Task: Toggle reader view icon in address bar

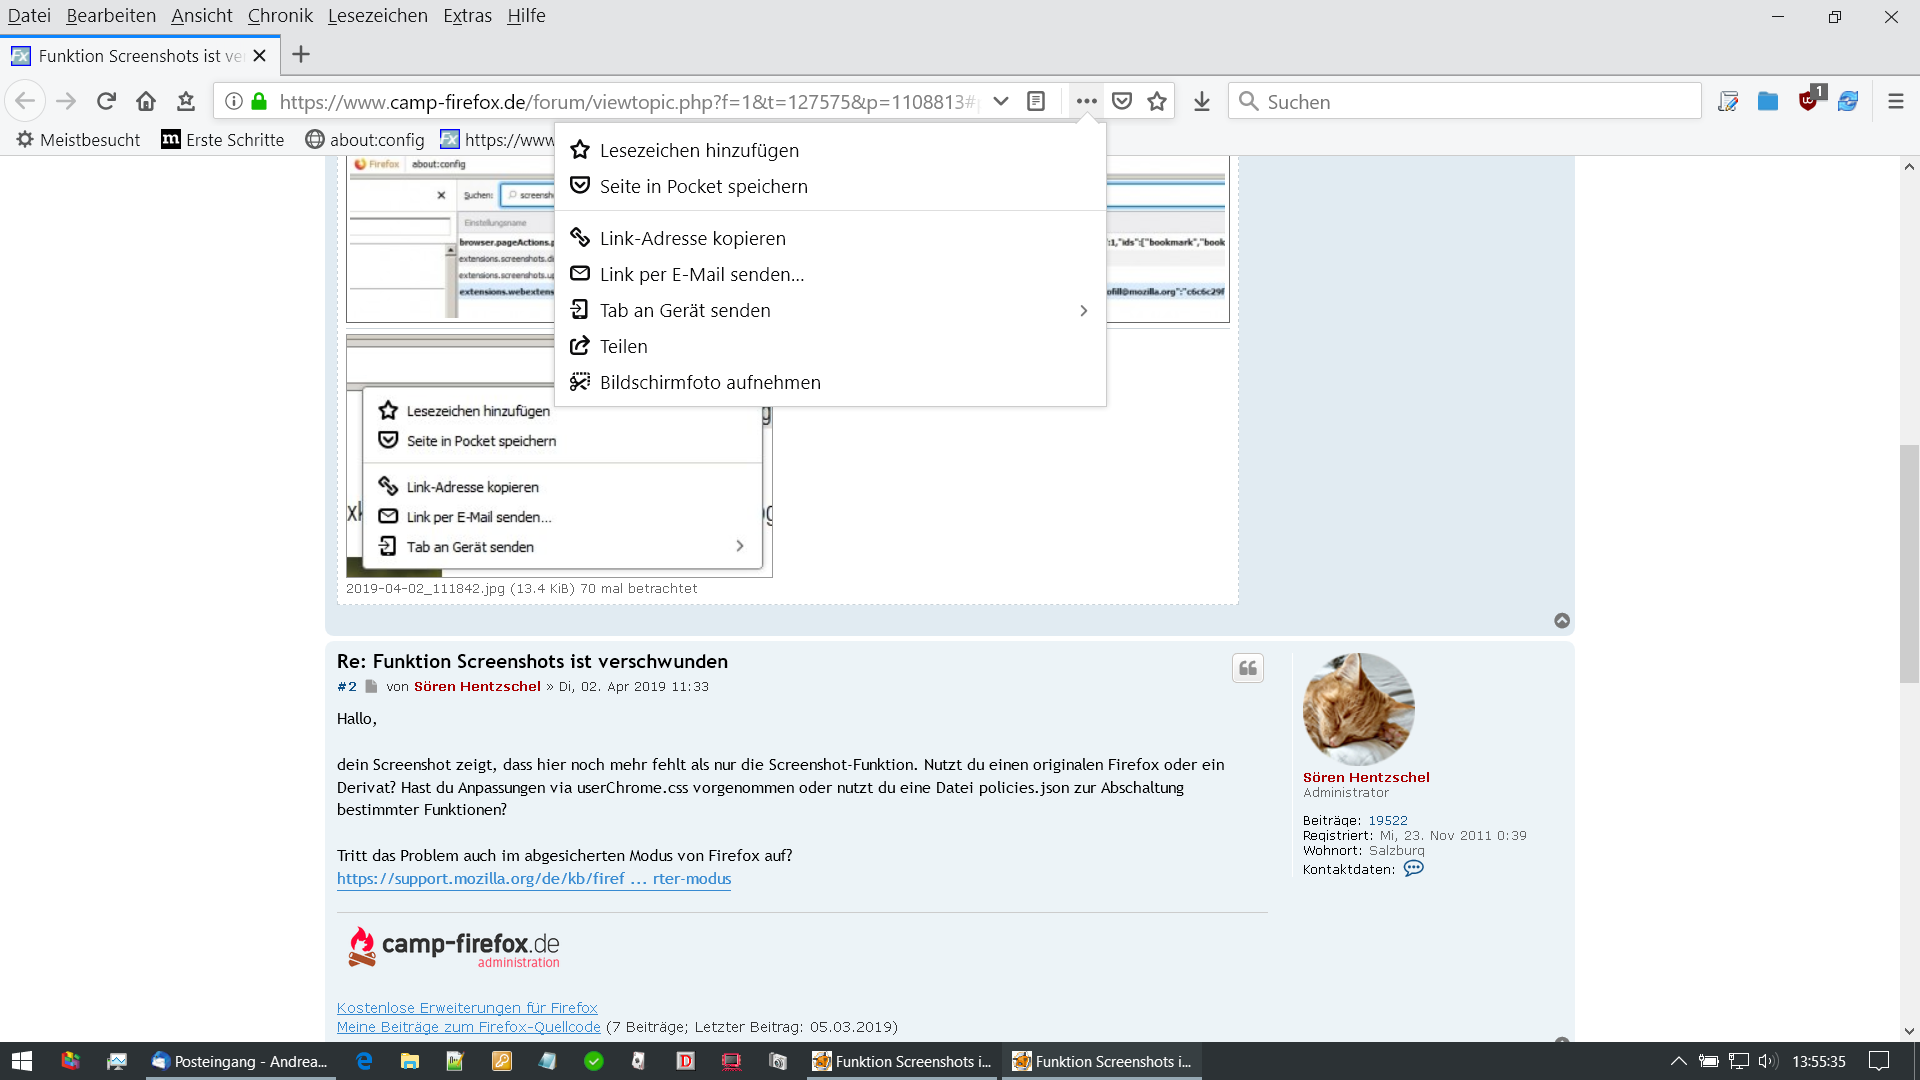Action: pos(1036,101)
